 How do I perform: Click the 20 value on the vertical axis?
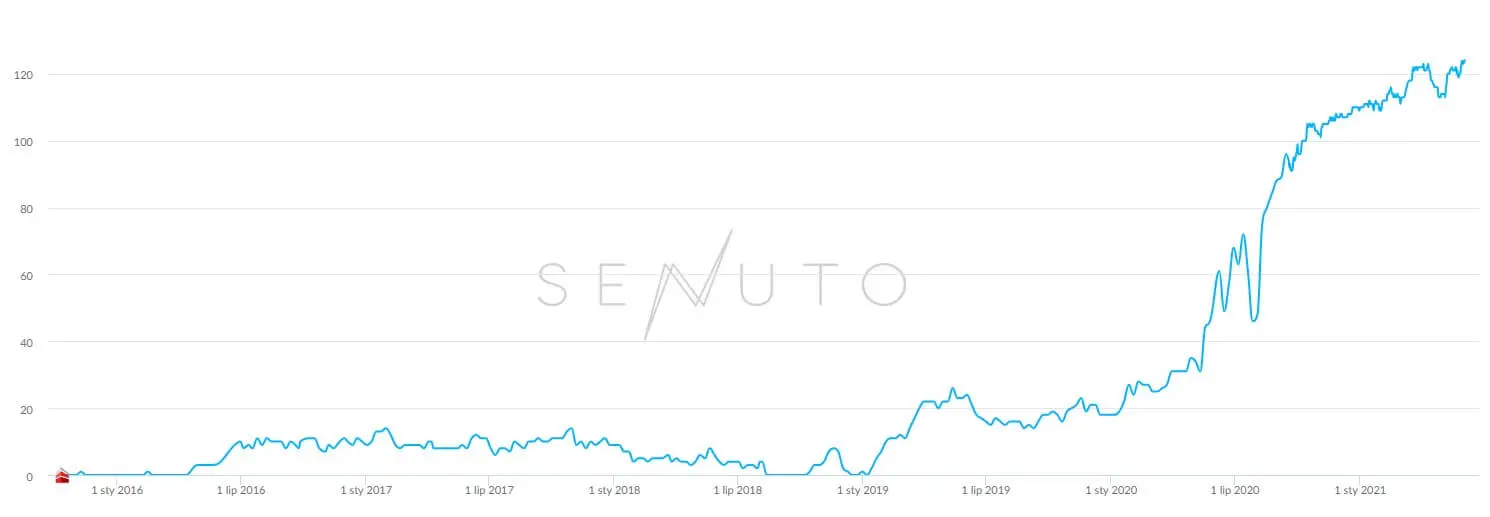click(x=26, y=409)
